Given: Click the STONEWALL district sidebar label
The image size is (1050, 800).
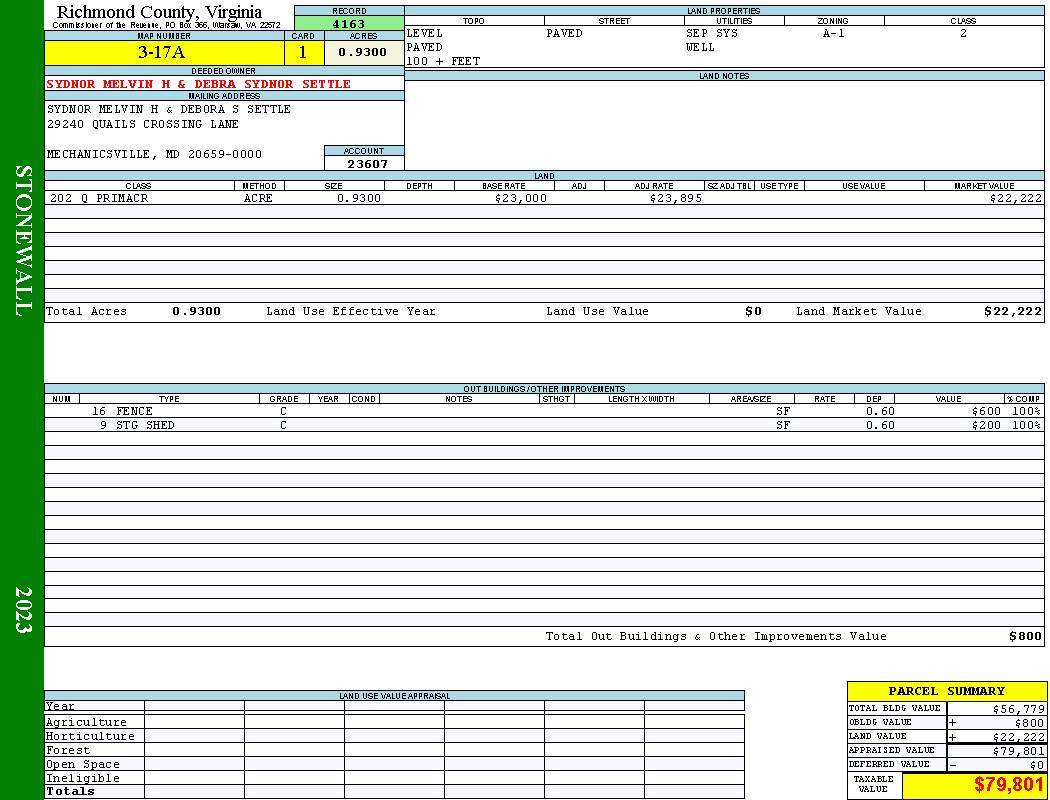Looking at the screenshot, I should click(x=23, y=241).
